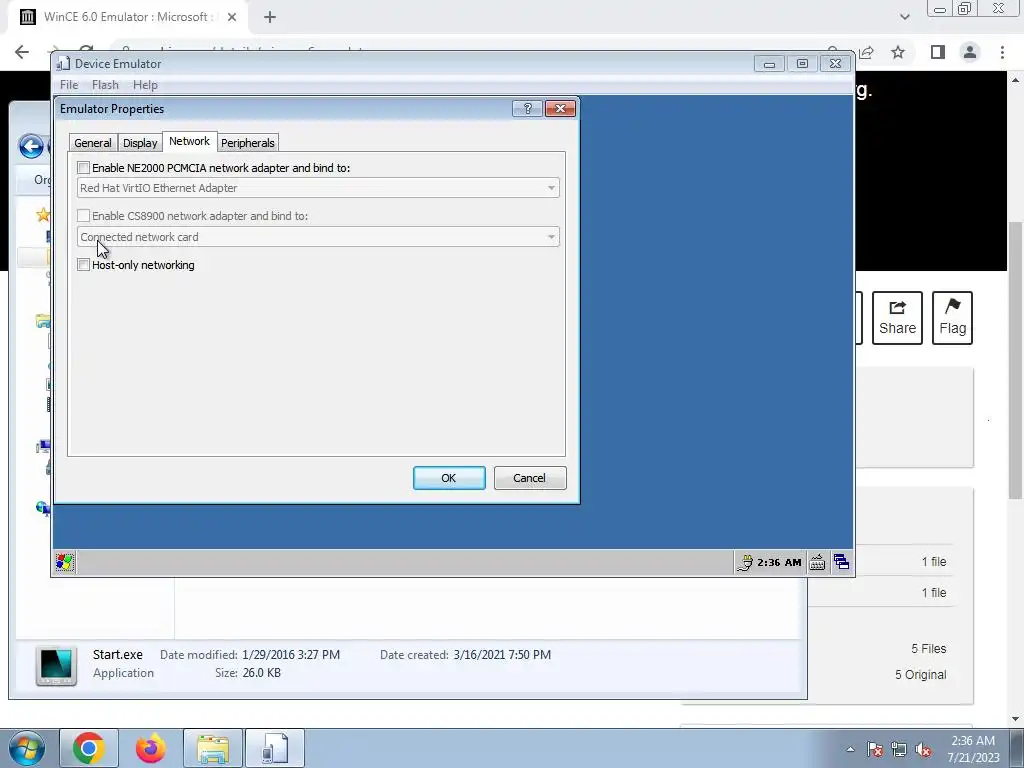Viewport: 1024px width, 768px height.
Task: Click the Favorites star in Explorer sidebar
Action: point(43,214)
